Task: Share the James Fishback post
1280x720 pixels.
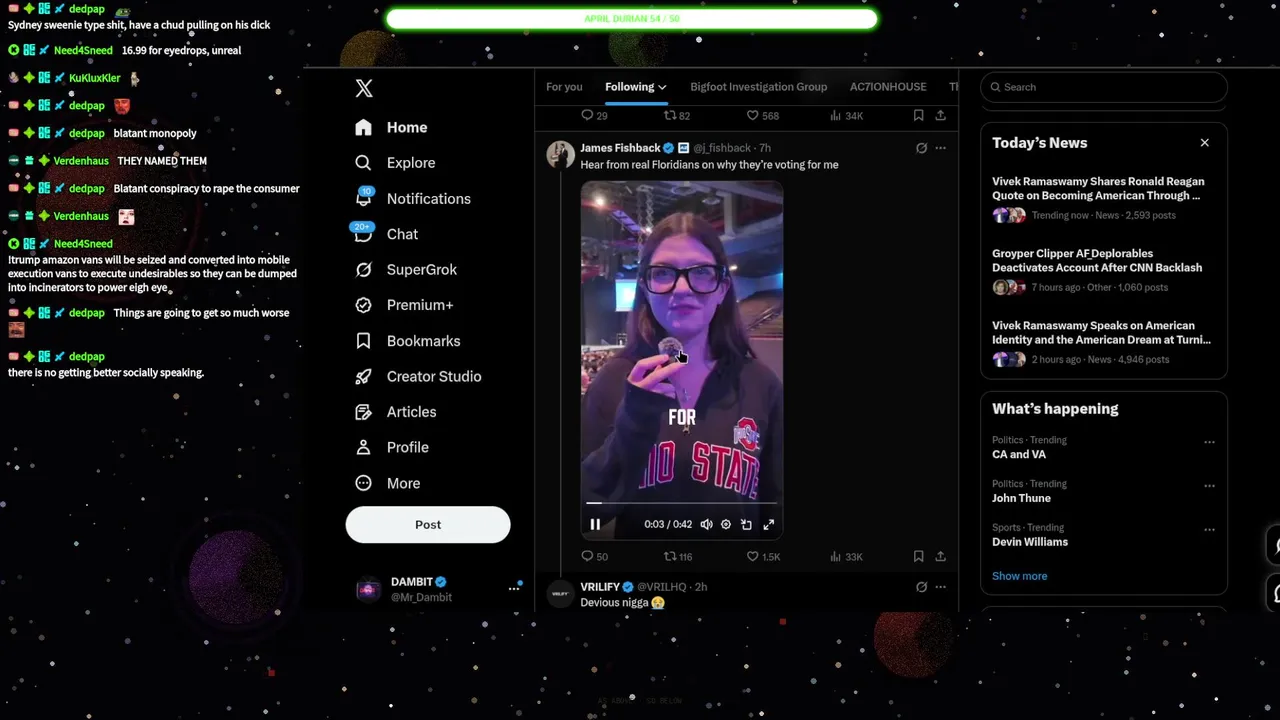Action: pos(940,556)
